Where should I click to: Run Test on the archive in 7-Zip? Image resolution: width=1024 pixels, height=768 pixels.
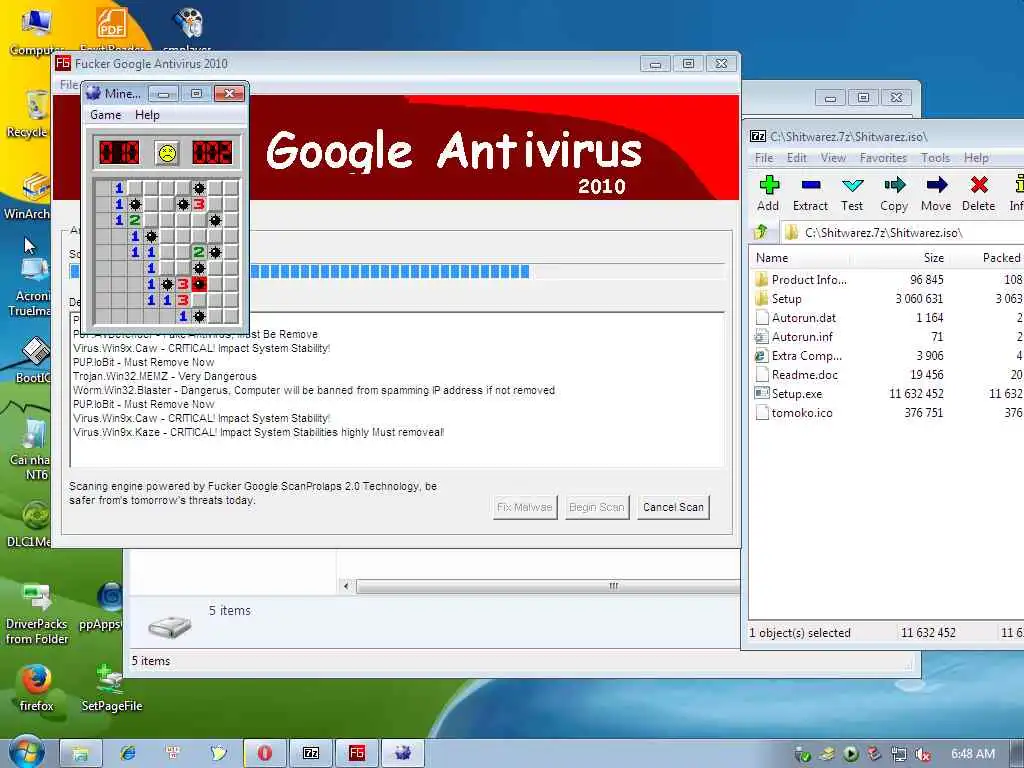pyautogui.click(x=852, y=193)
